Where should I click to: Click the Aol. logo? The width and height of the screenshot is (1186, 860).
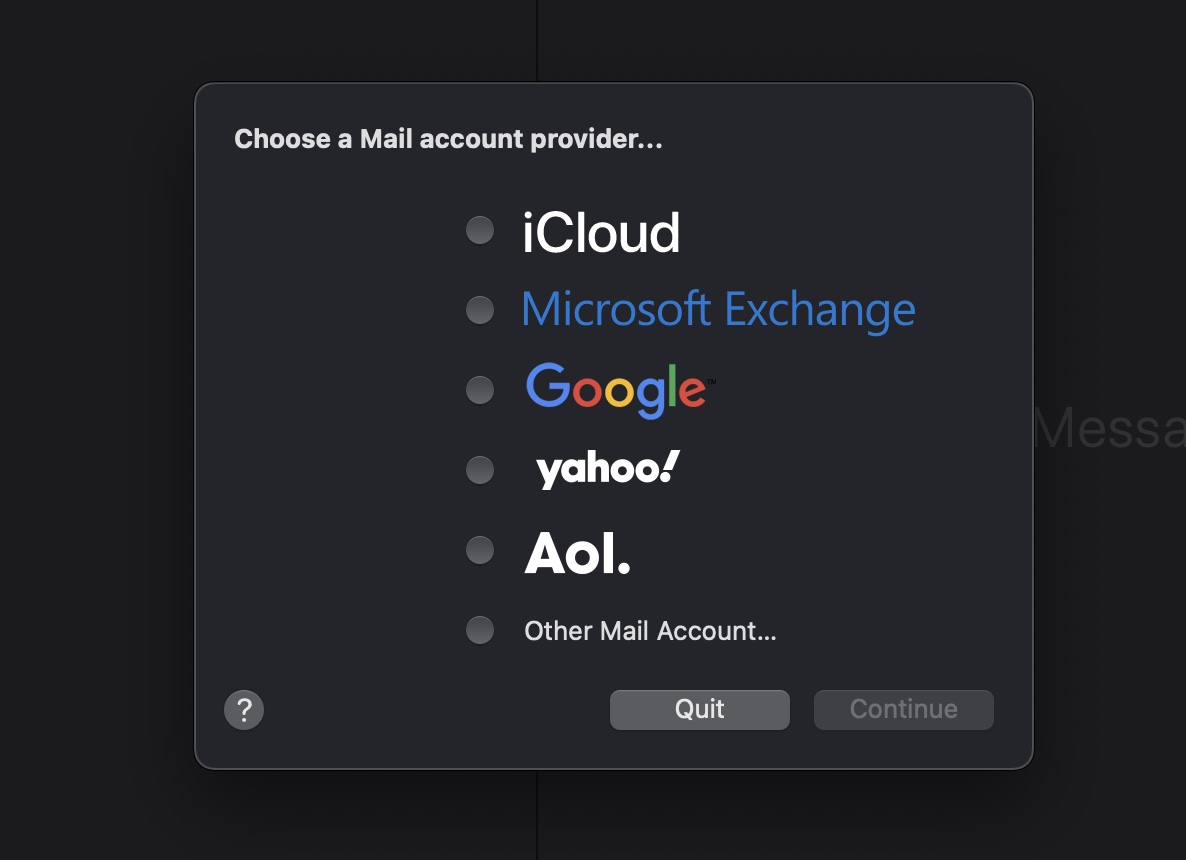pyautogui.click(x=577, y=553)
